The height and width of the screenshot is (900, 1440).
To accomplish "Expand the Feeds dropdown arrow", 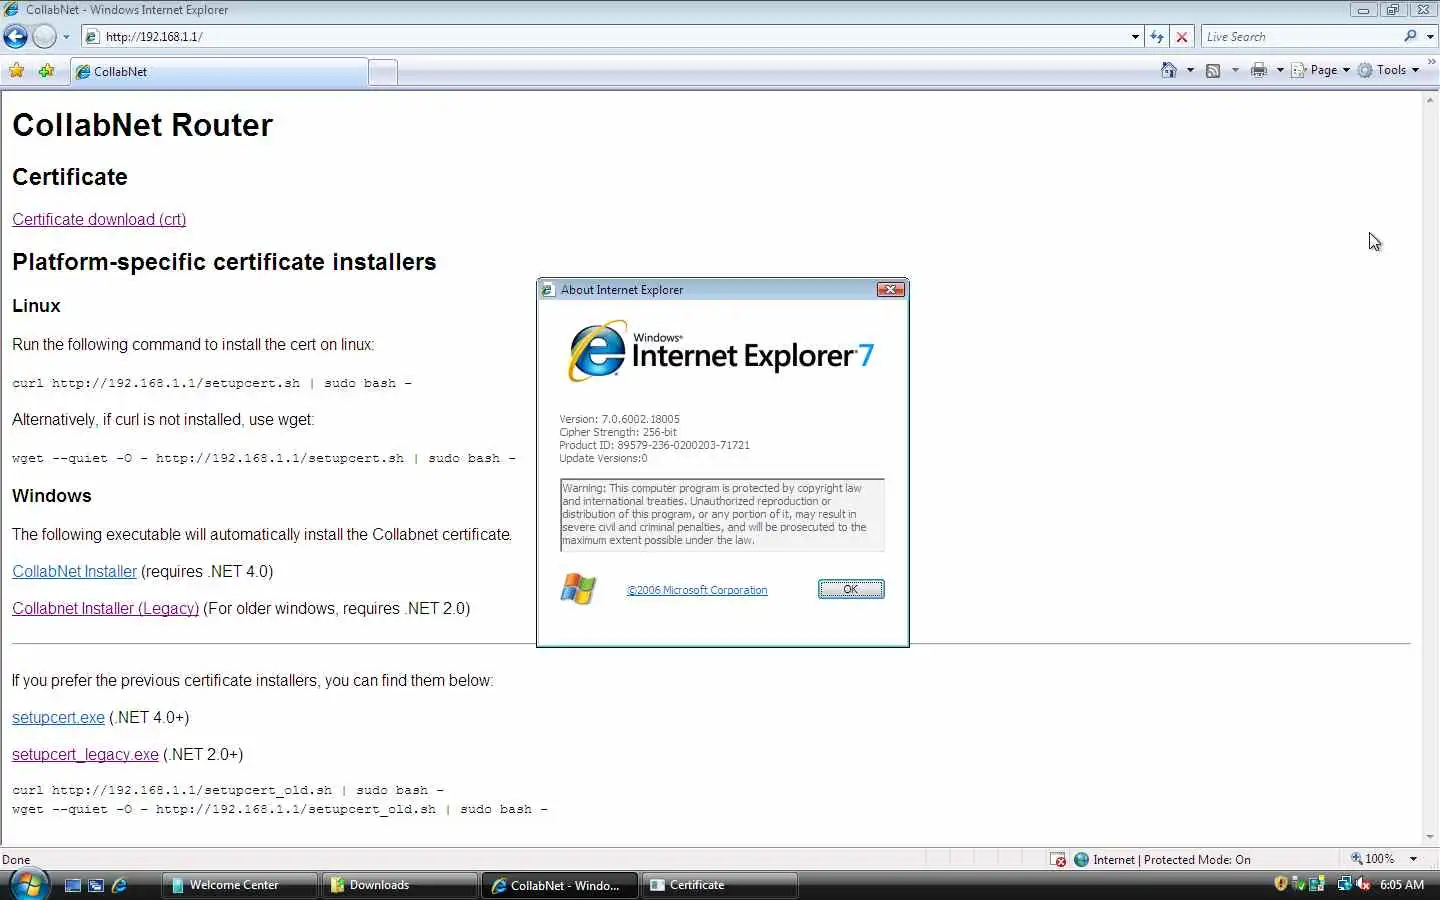I will tap(1235, 70).
